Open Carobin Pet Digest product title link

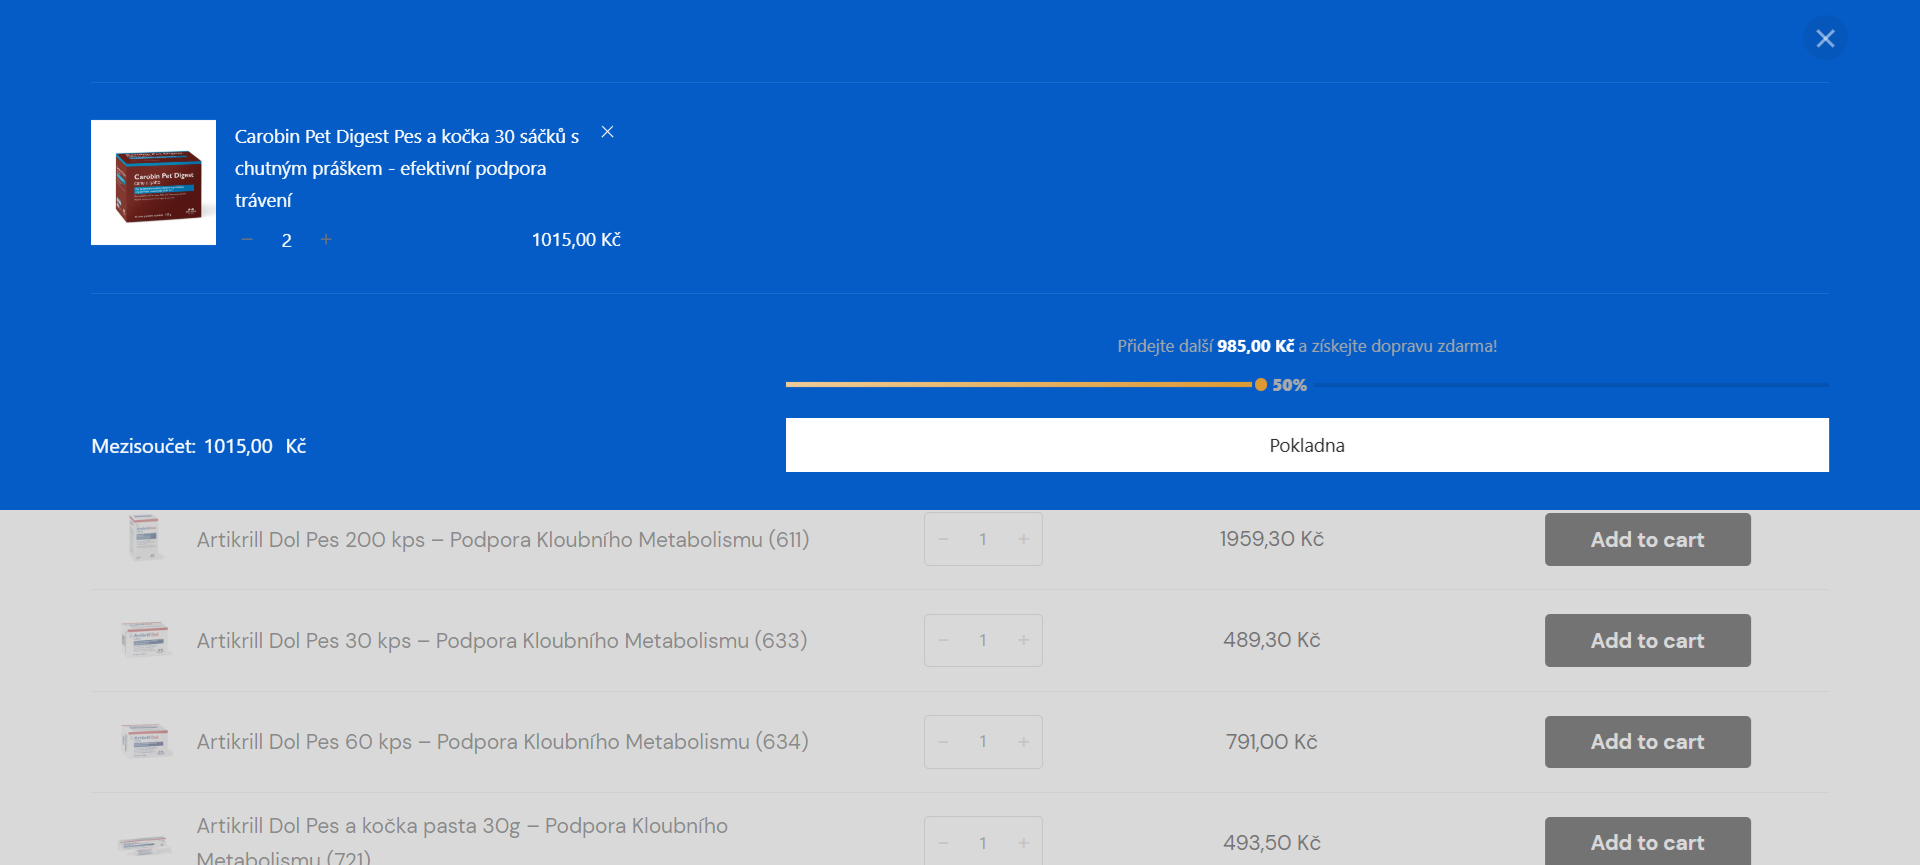pos(407,168)
